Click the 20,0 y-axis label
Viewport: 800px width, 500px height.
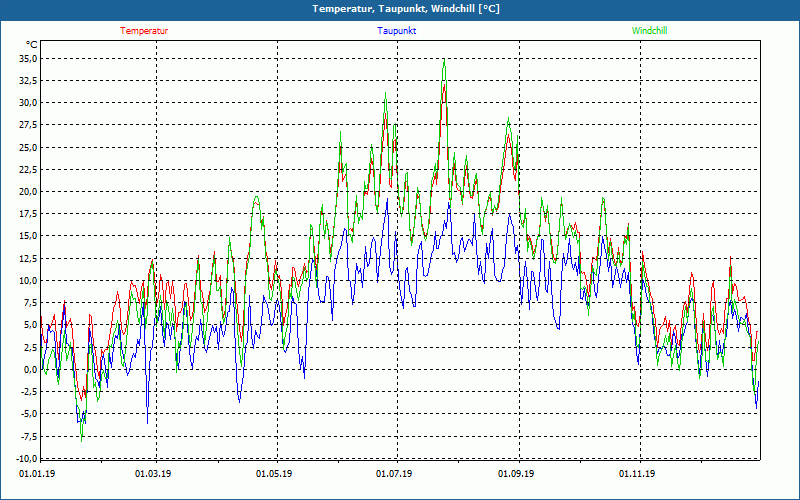(x=27, y=191)
